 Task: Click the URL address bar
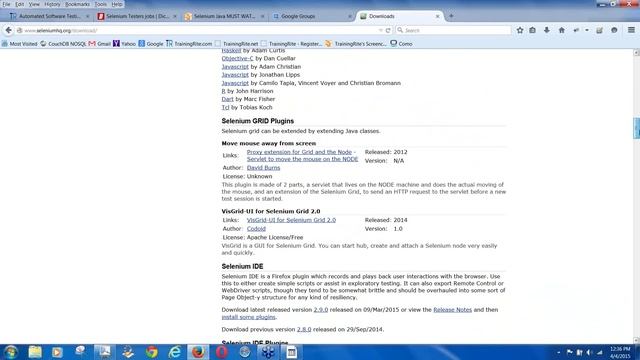click(x=200, y=30)
